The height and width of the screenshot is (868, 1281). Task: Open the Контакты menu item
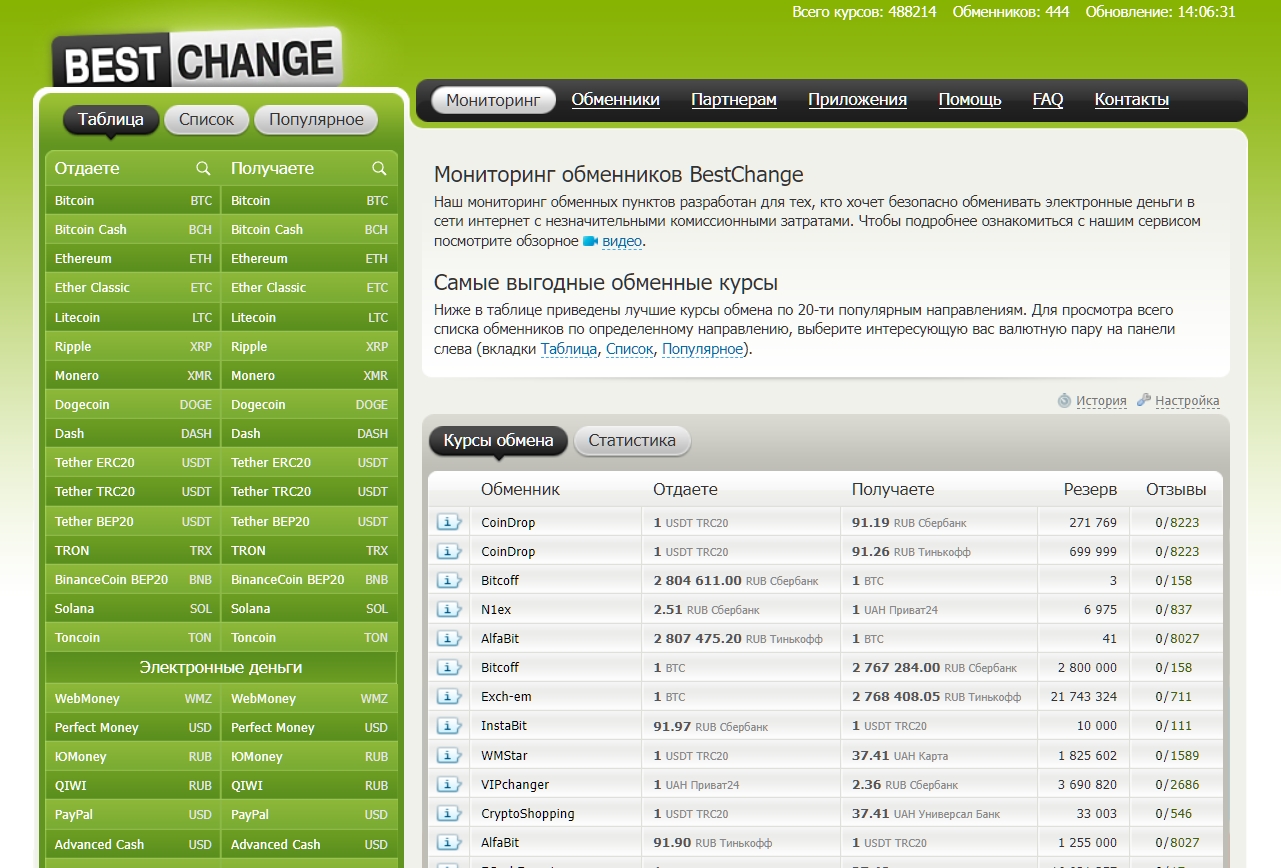(x=1132, y=100)
